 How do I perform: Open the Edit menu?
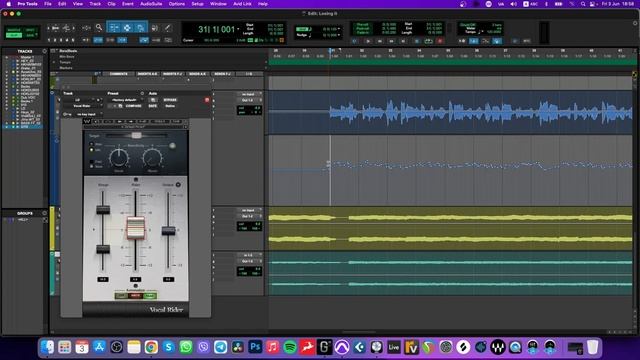click(62, 4)
